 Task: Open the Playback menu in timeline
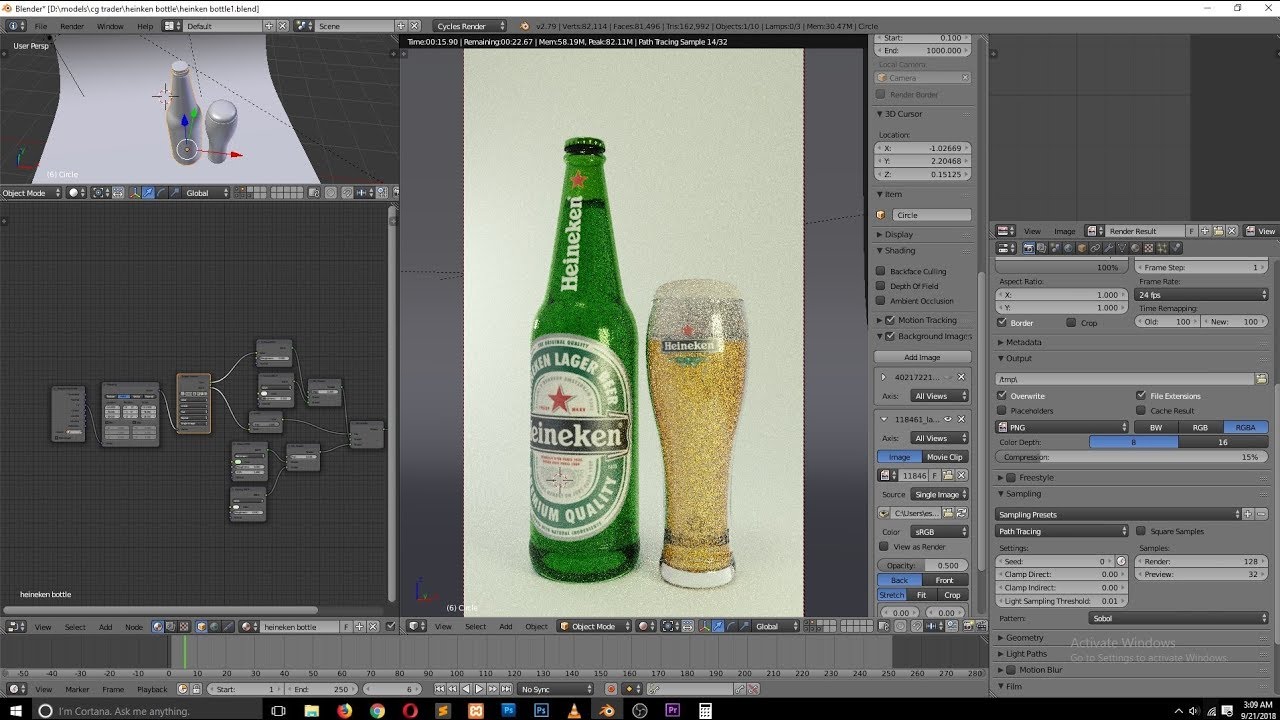(x=152, y=689)
